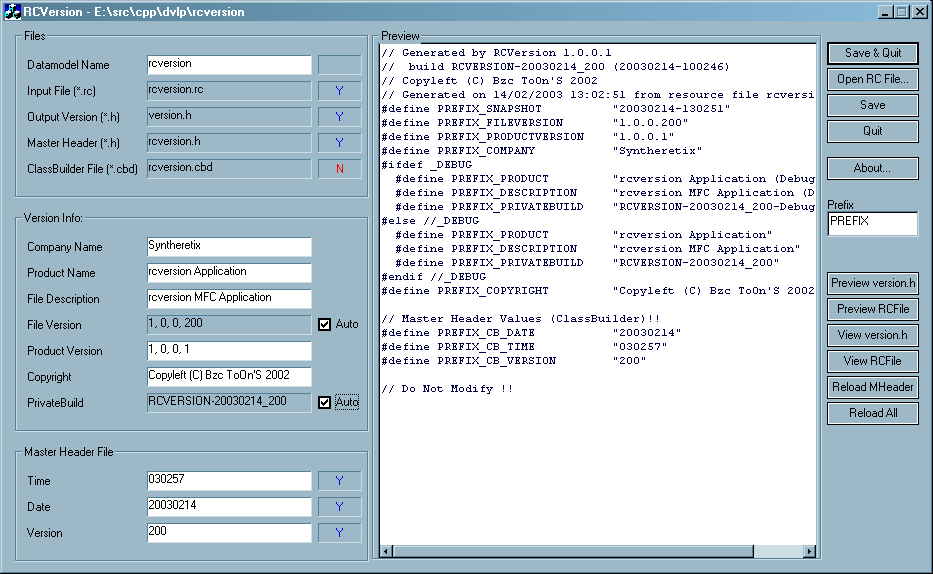Click Y button next to Time field

tap(339, 481)
